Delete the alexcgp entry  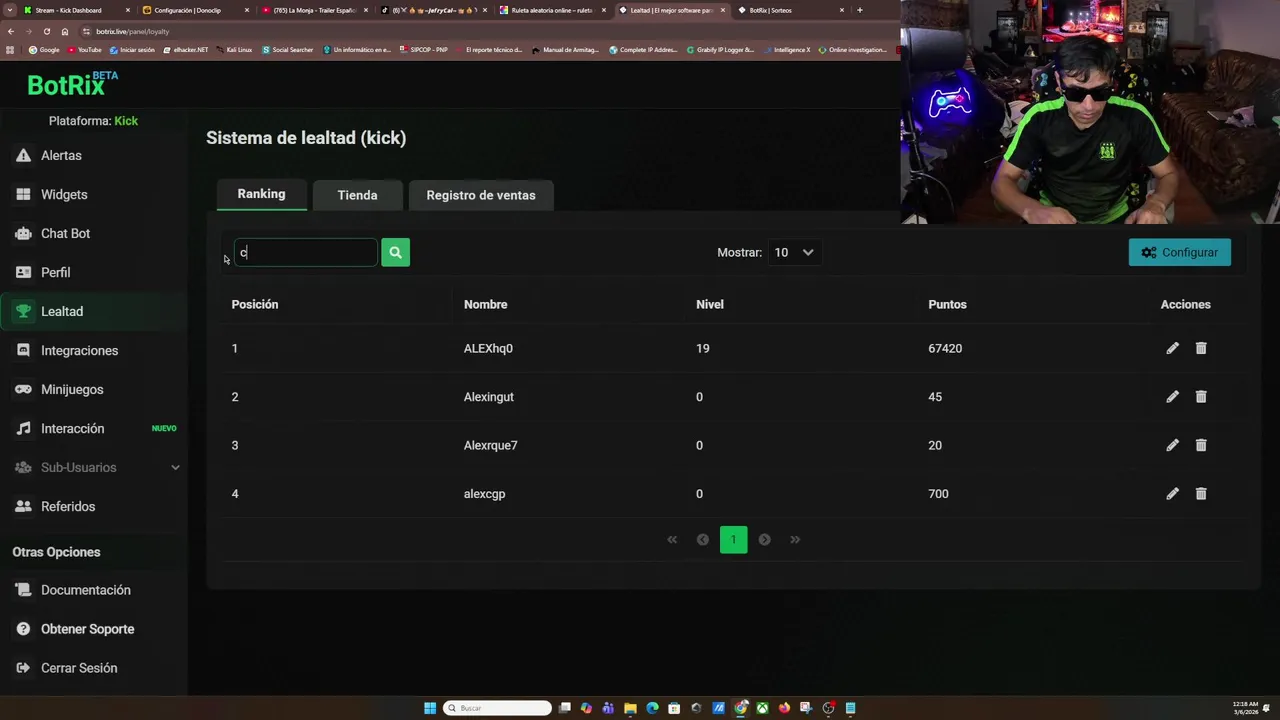(x=1201, y=494)
